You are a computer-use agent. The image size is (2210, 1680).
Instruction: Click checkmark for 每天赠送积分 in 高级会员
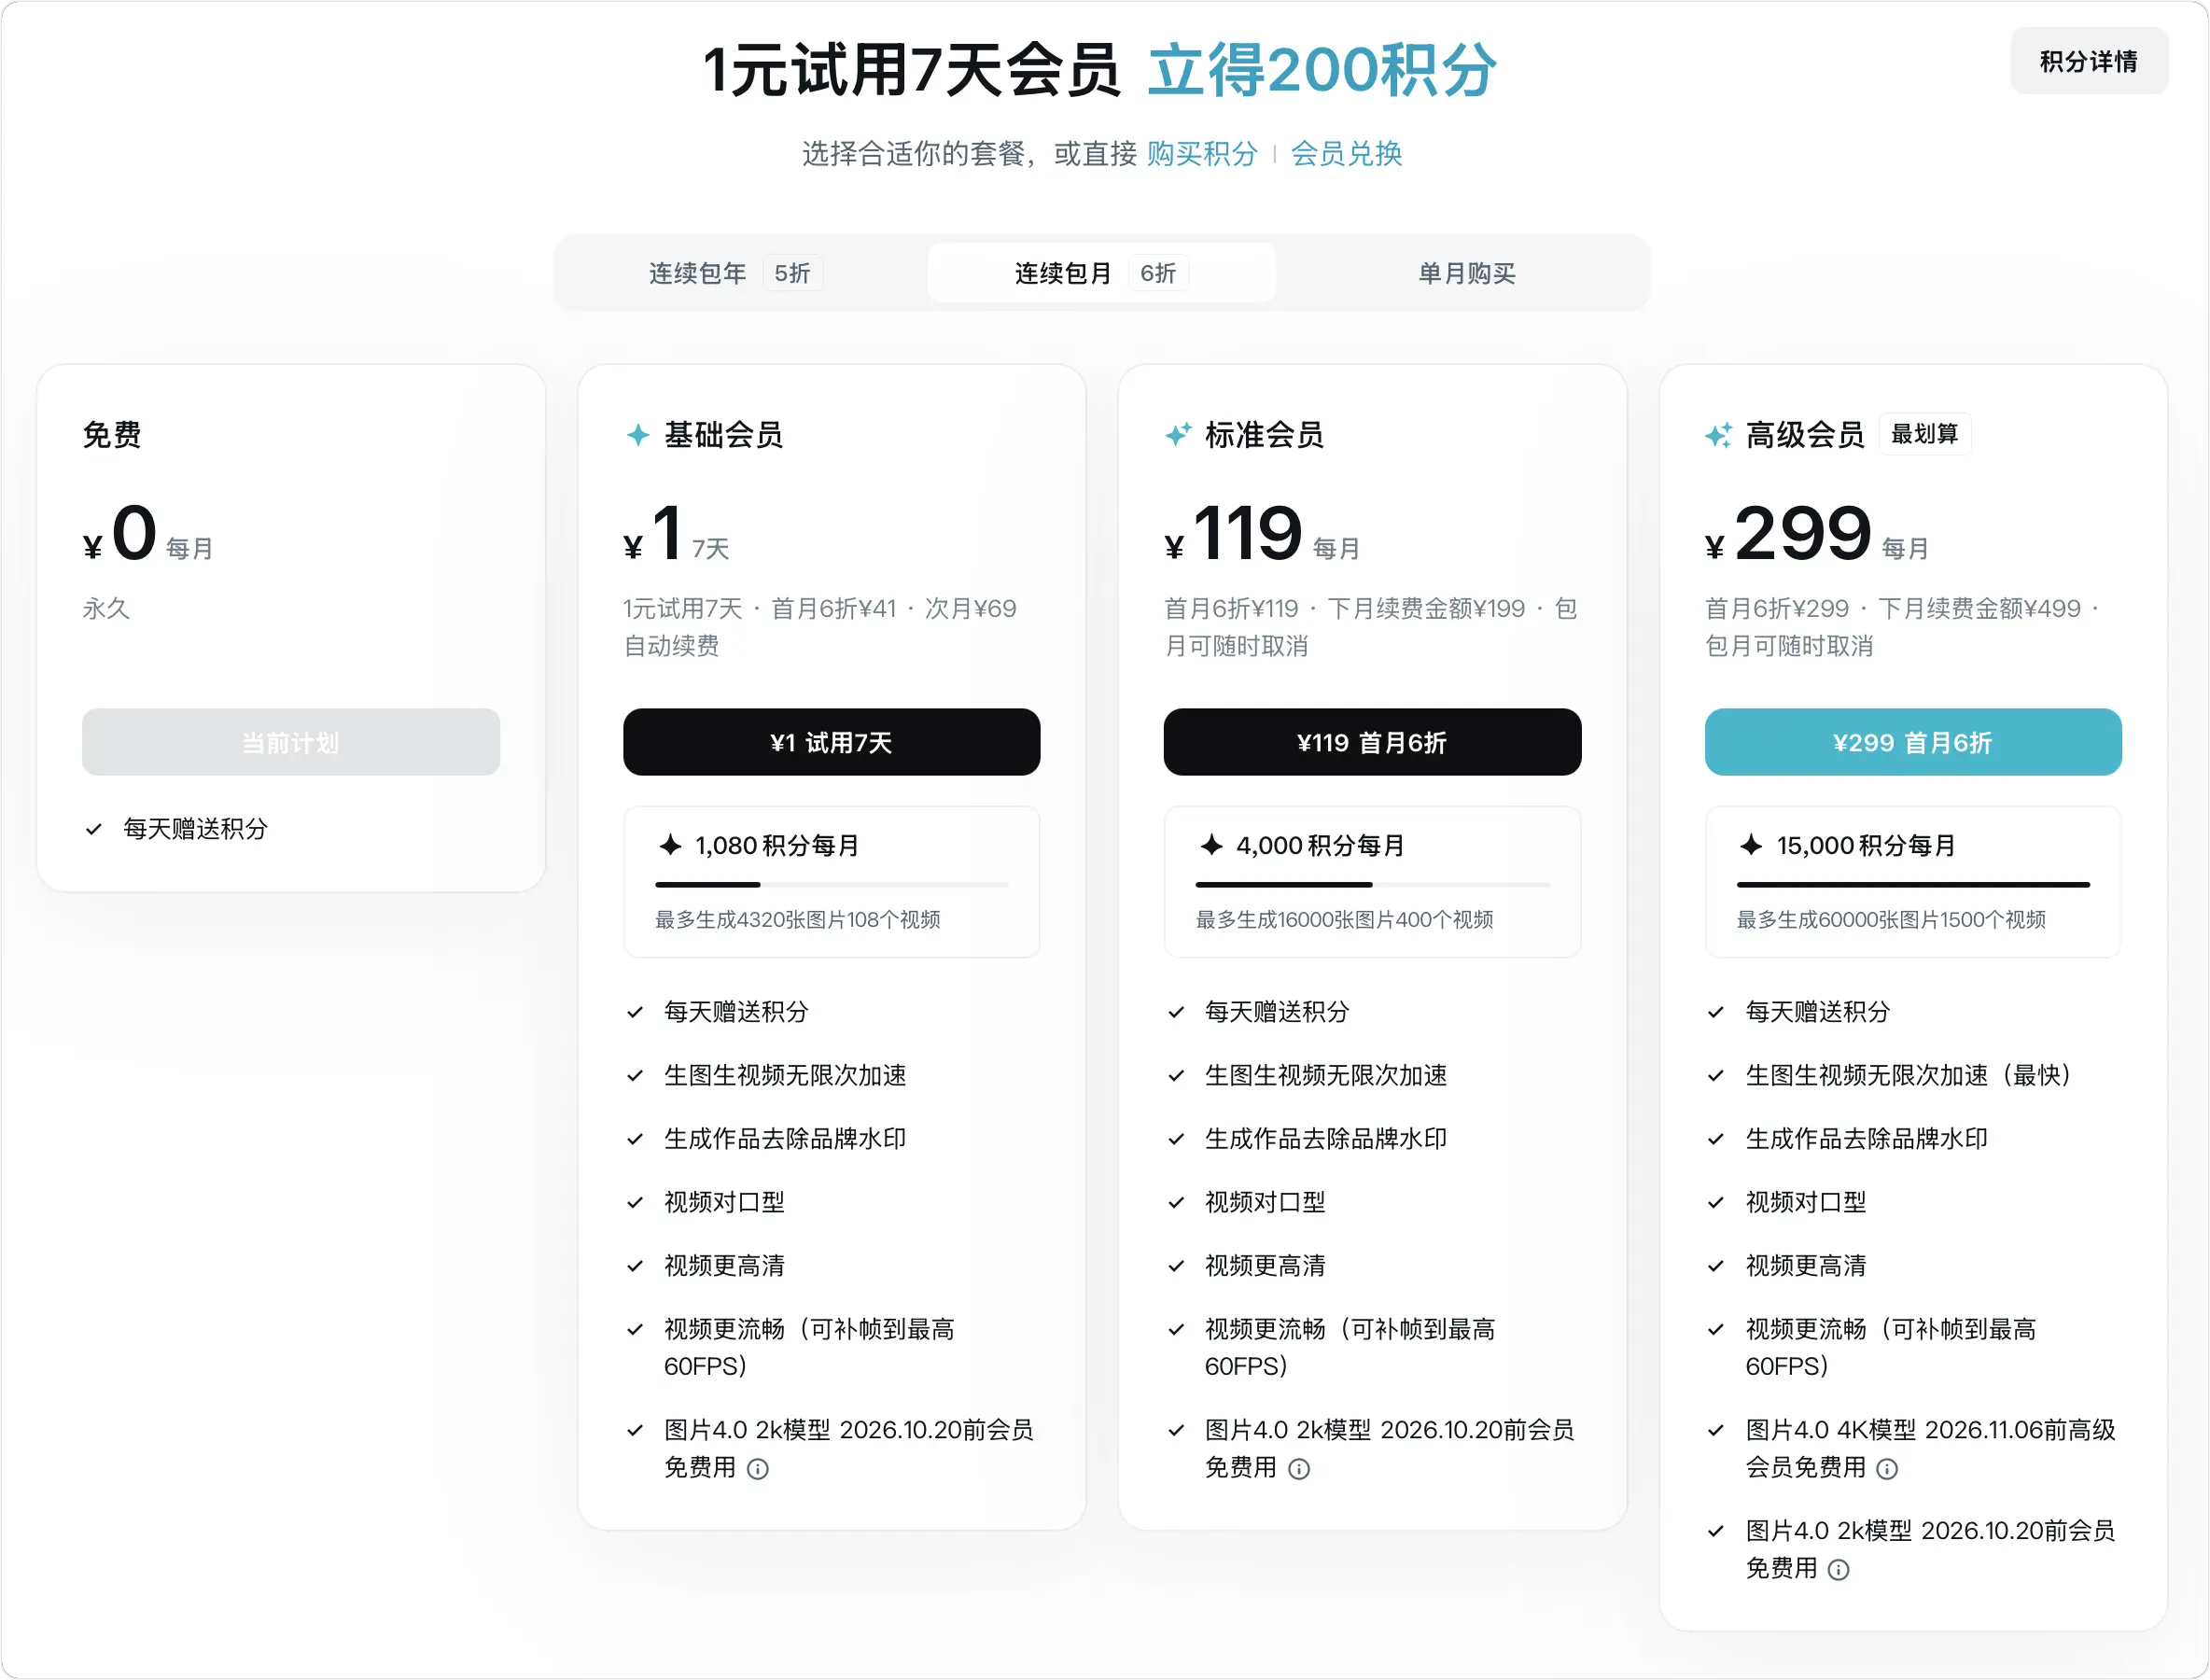[1716, 1012]
